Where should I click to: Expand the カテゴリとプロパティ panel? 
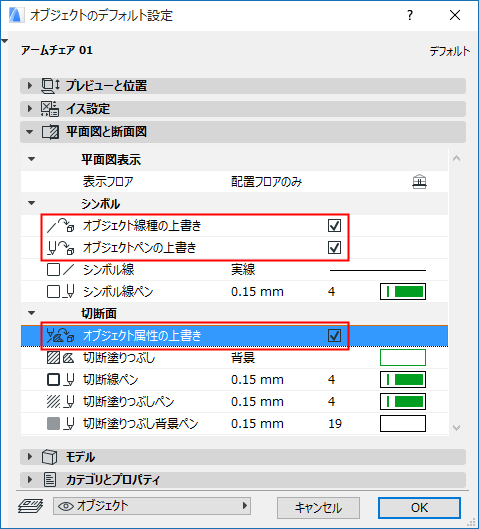(x=30, y=479)
